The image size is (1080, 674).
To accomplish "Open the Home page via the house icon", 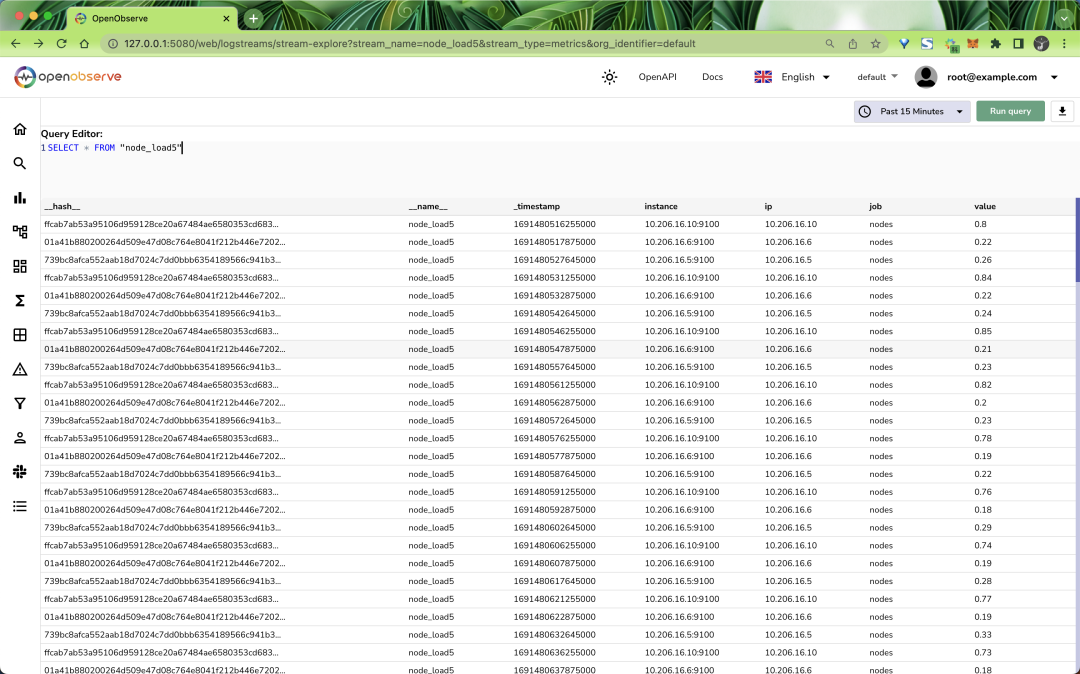I will pyautogui.click(x=19, y=129).
